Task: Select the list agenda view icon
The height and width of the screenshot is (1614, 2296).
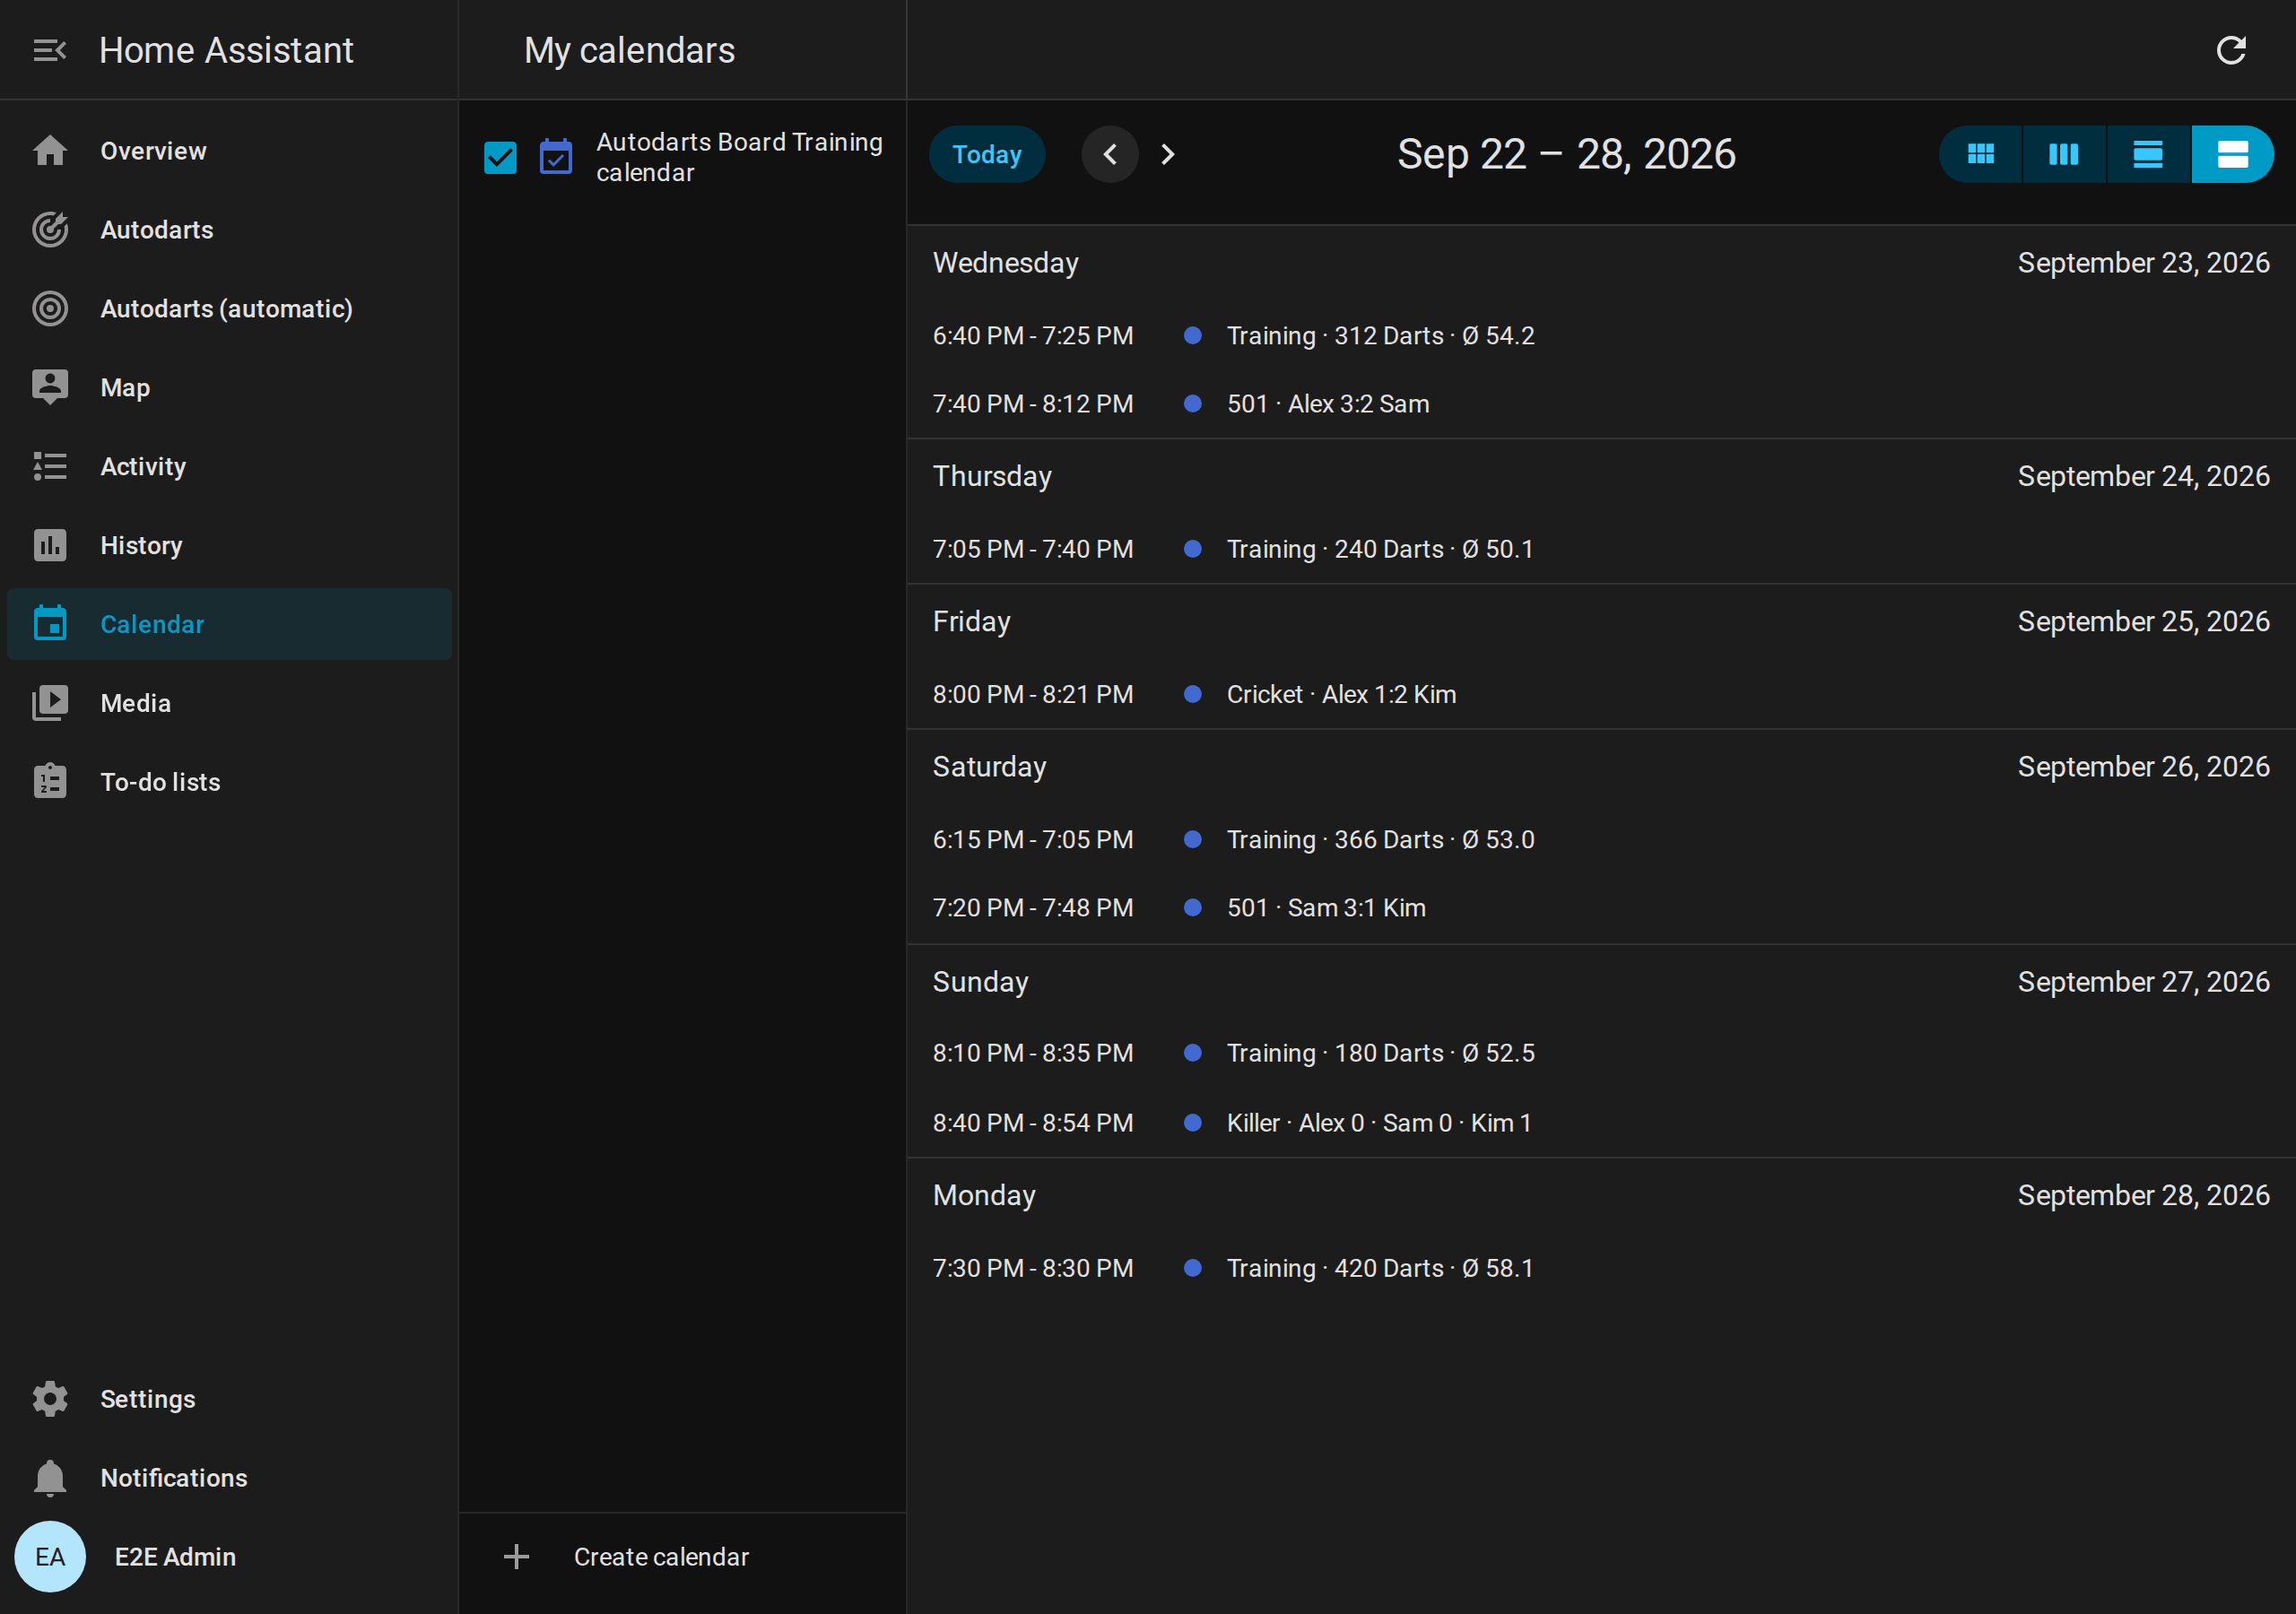Action: coord(2232,154)
